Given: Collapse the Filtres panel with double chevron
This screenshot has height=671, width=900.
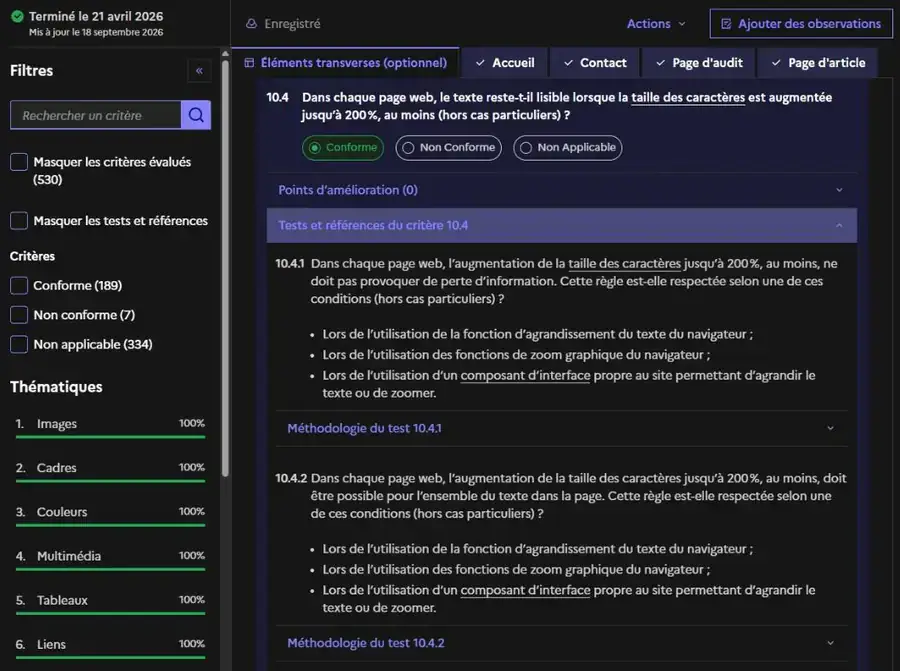Looking at the screenshot, I should coord(199,71).
